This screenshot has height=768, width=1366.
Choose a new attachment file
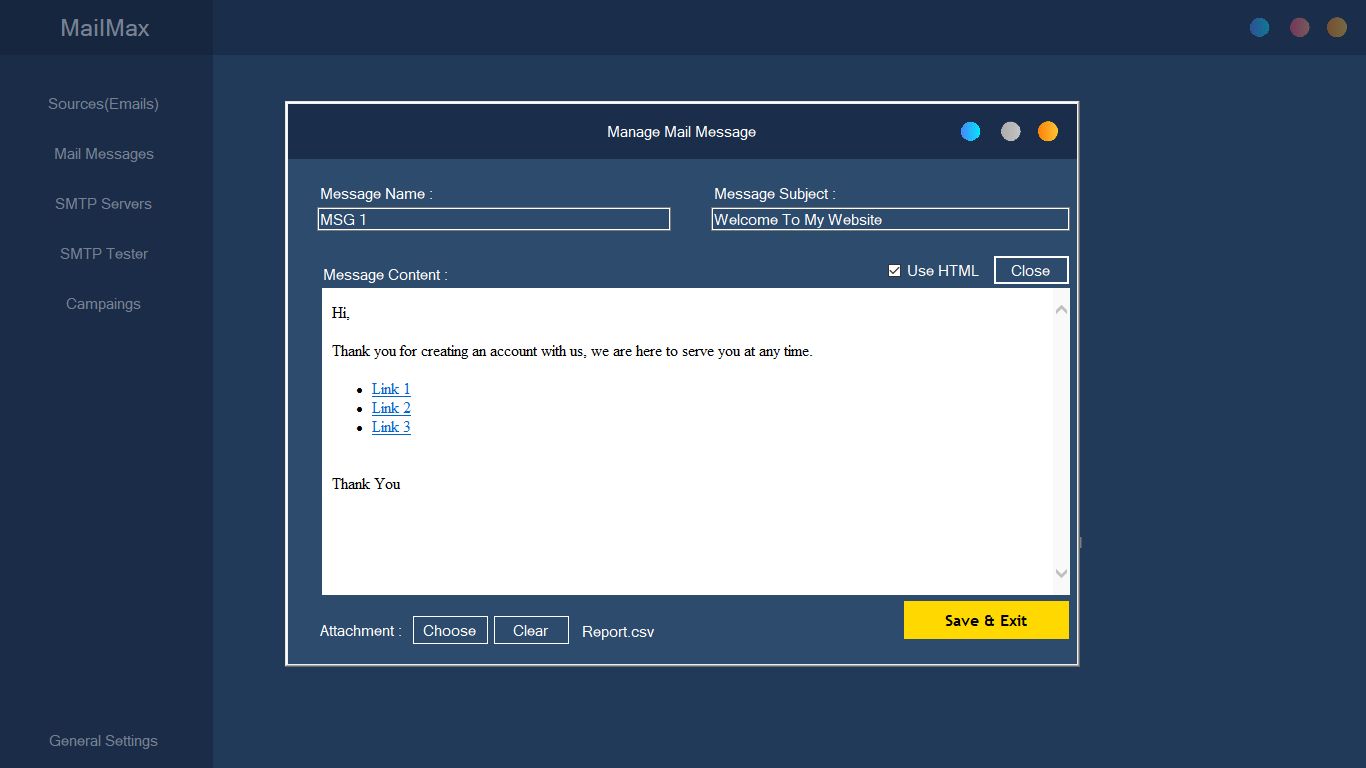coord(450,630)
